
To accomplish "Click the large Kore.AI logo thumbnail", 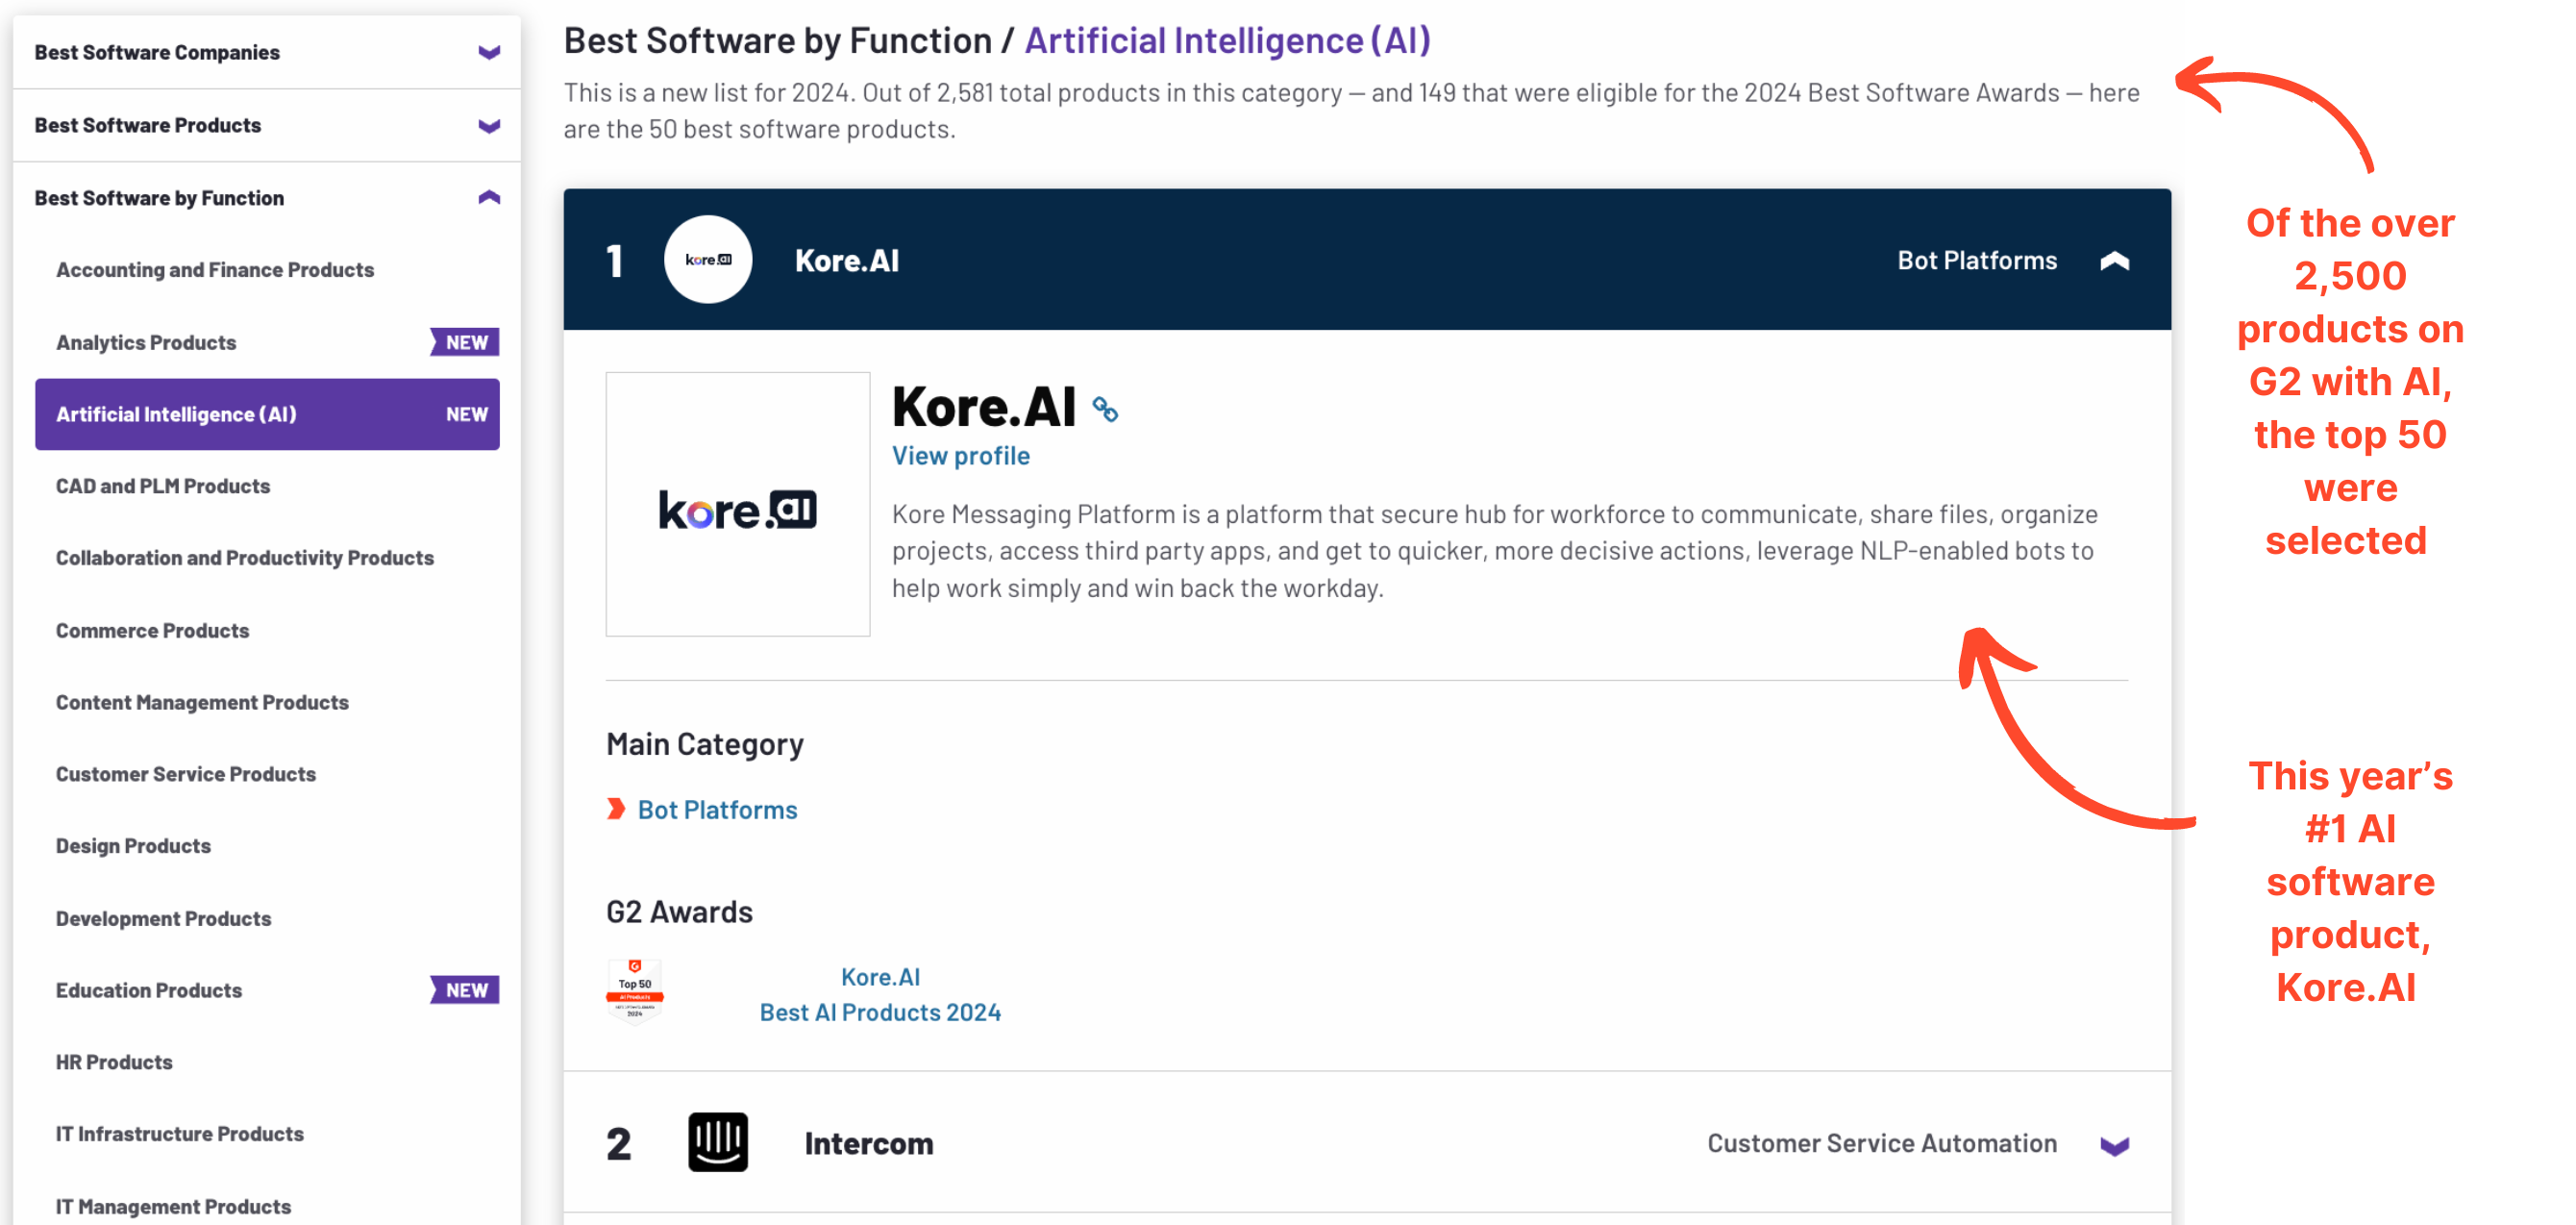I will coord(738,505).
